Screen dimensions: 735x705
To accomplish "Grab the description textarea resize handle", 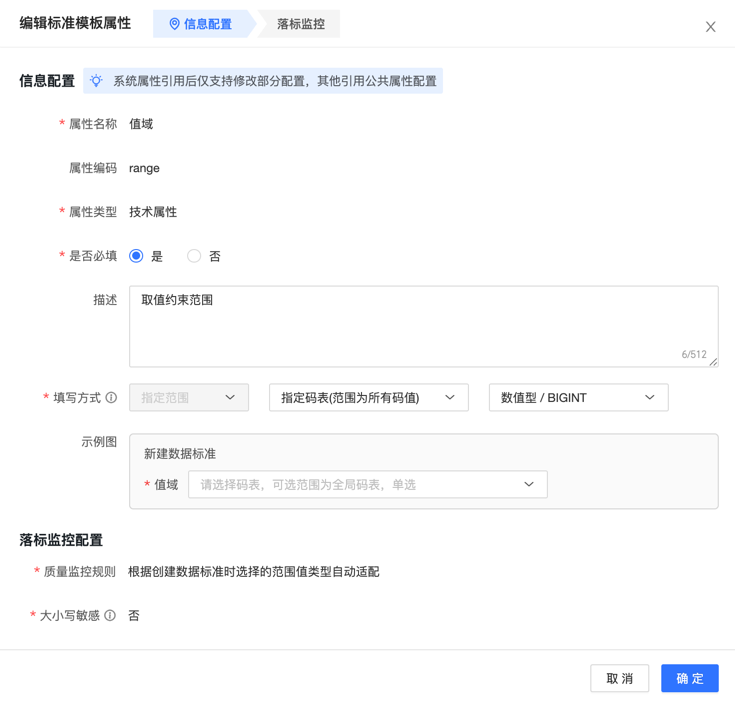I will 713,362.
